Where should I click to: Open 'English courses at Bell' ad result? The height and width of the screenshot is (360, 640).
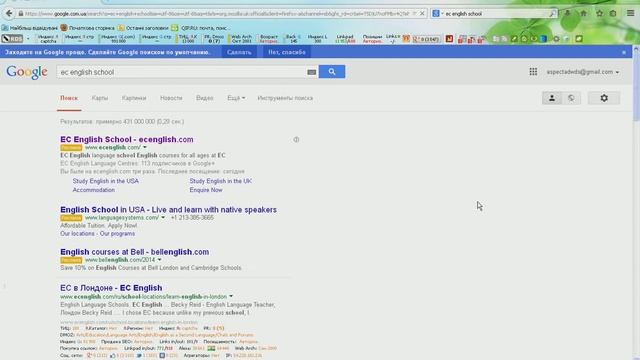[135, 252]
